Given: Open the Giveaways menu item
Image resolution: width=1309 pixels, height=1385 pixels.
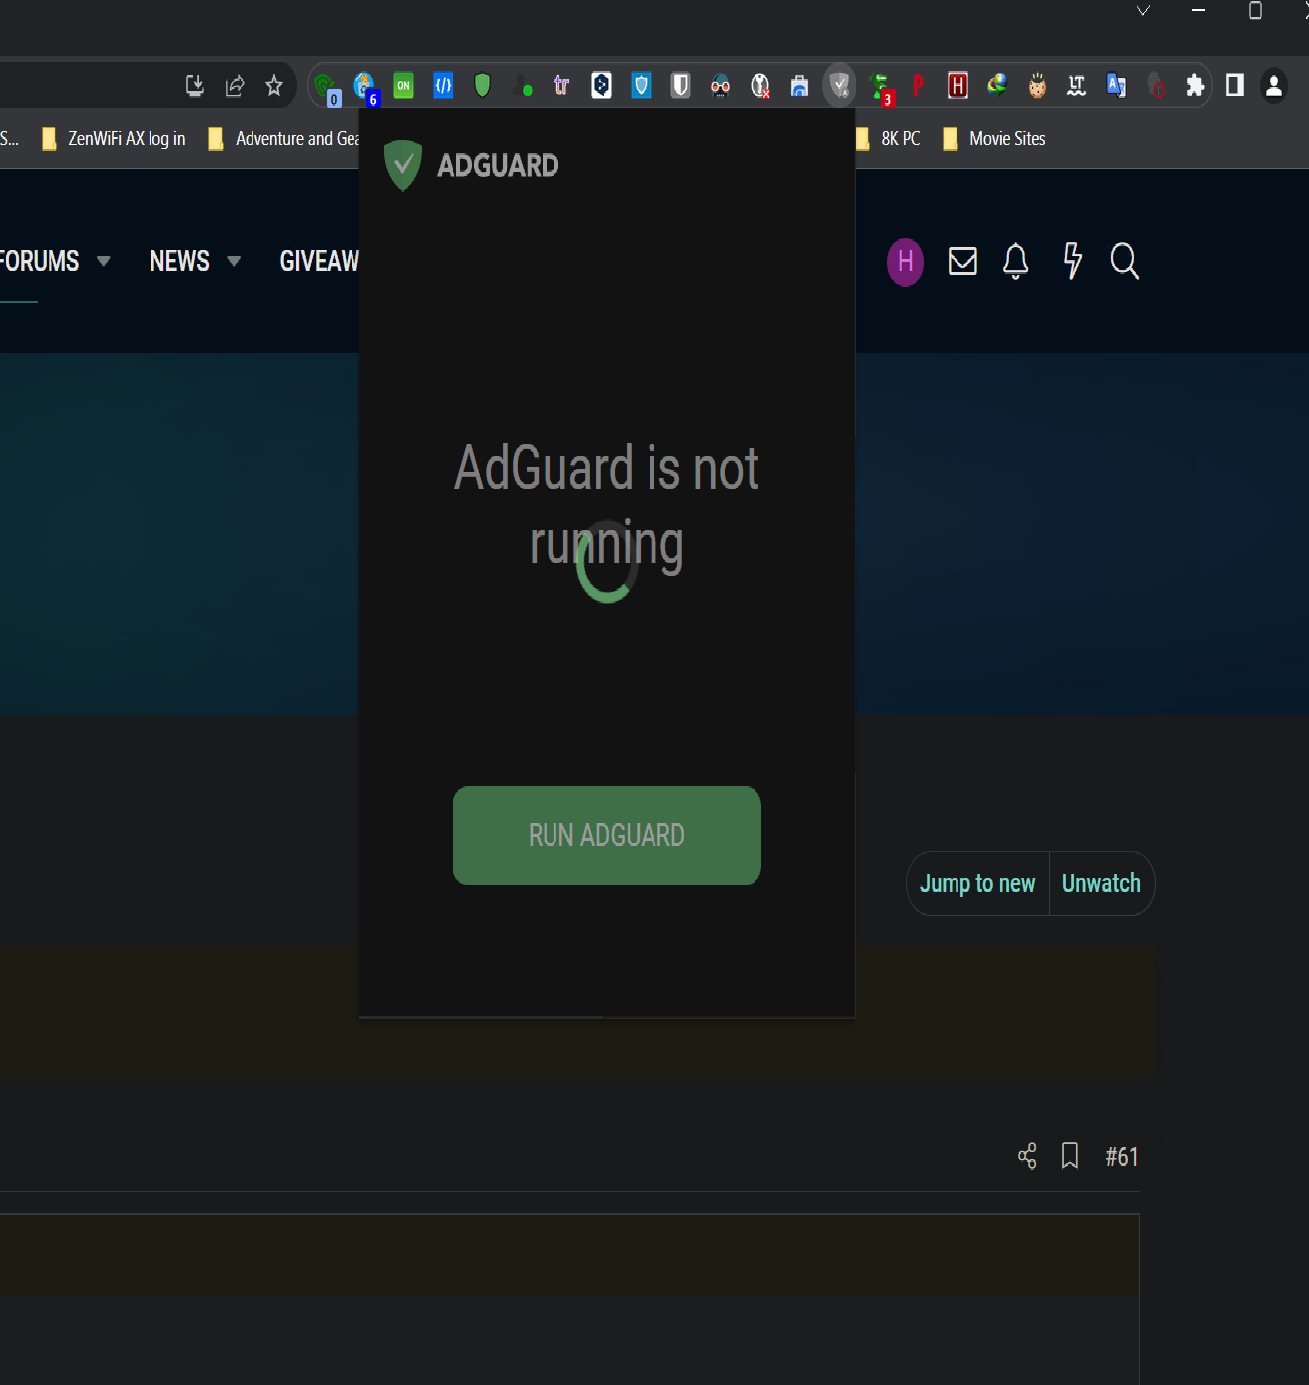Looking at the screenshot, I should (319, 261).
